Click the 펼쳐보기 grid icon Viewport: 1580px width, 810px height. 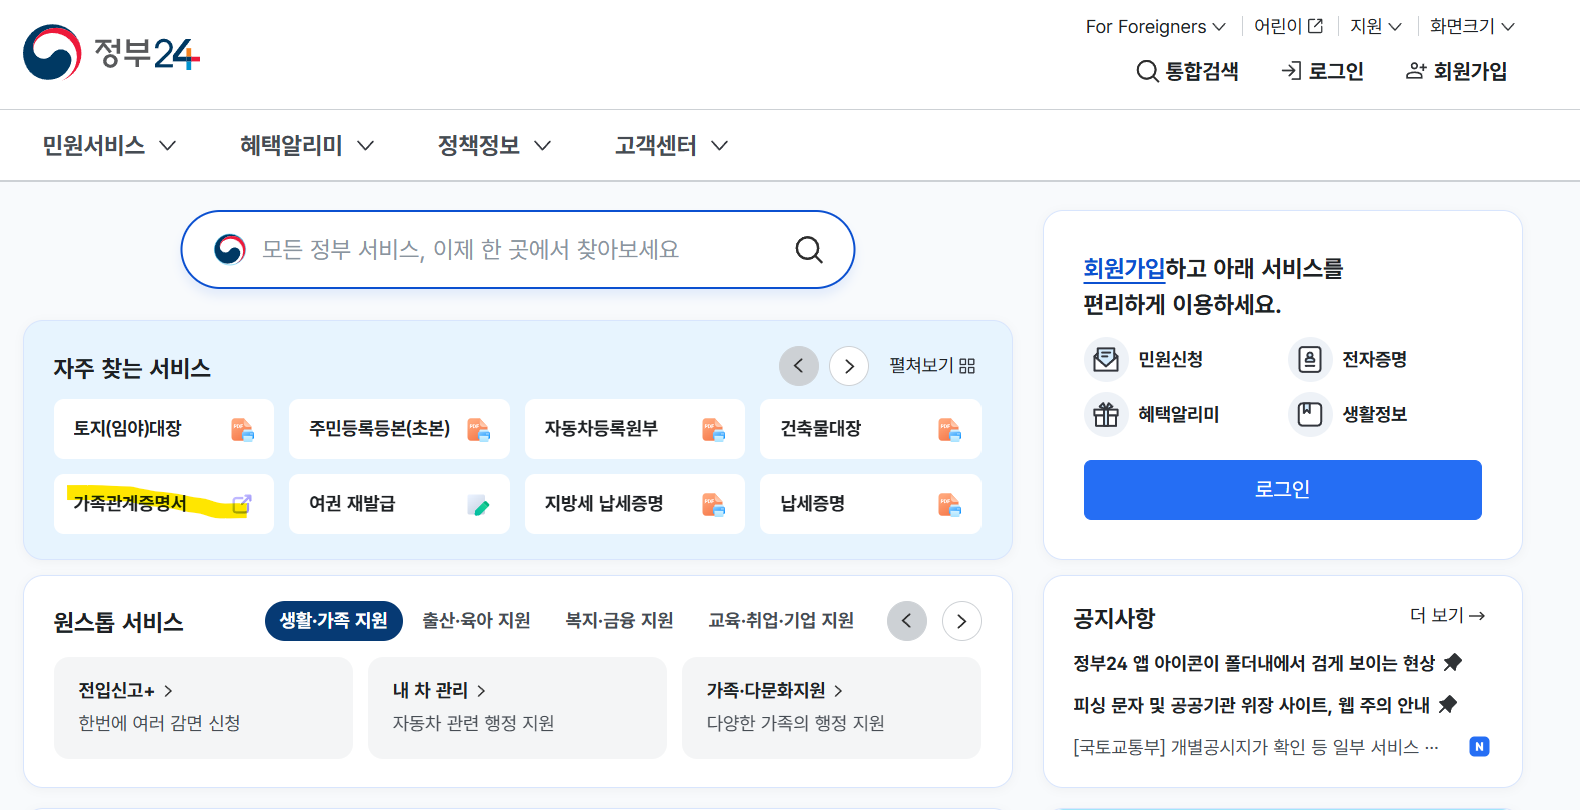tap(967, 366)
